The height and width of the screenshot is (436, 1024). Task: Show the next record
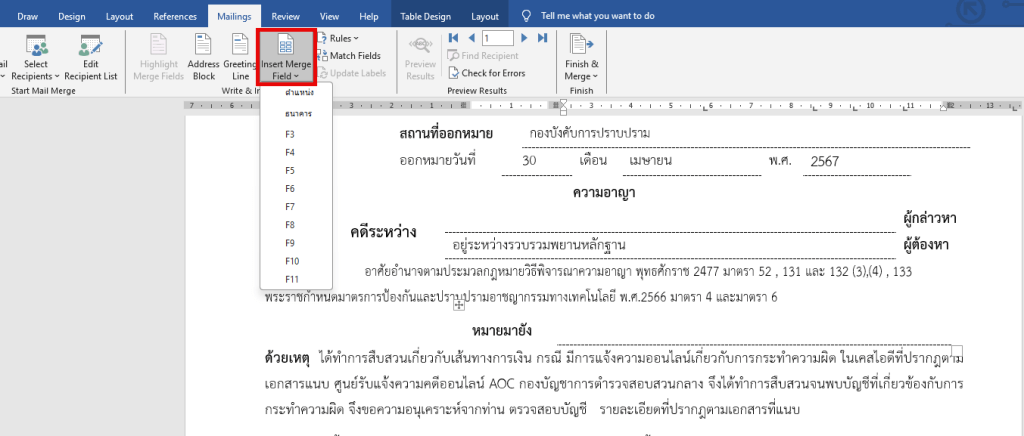[527, 38]
